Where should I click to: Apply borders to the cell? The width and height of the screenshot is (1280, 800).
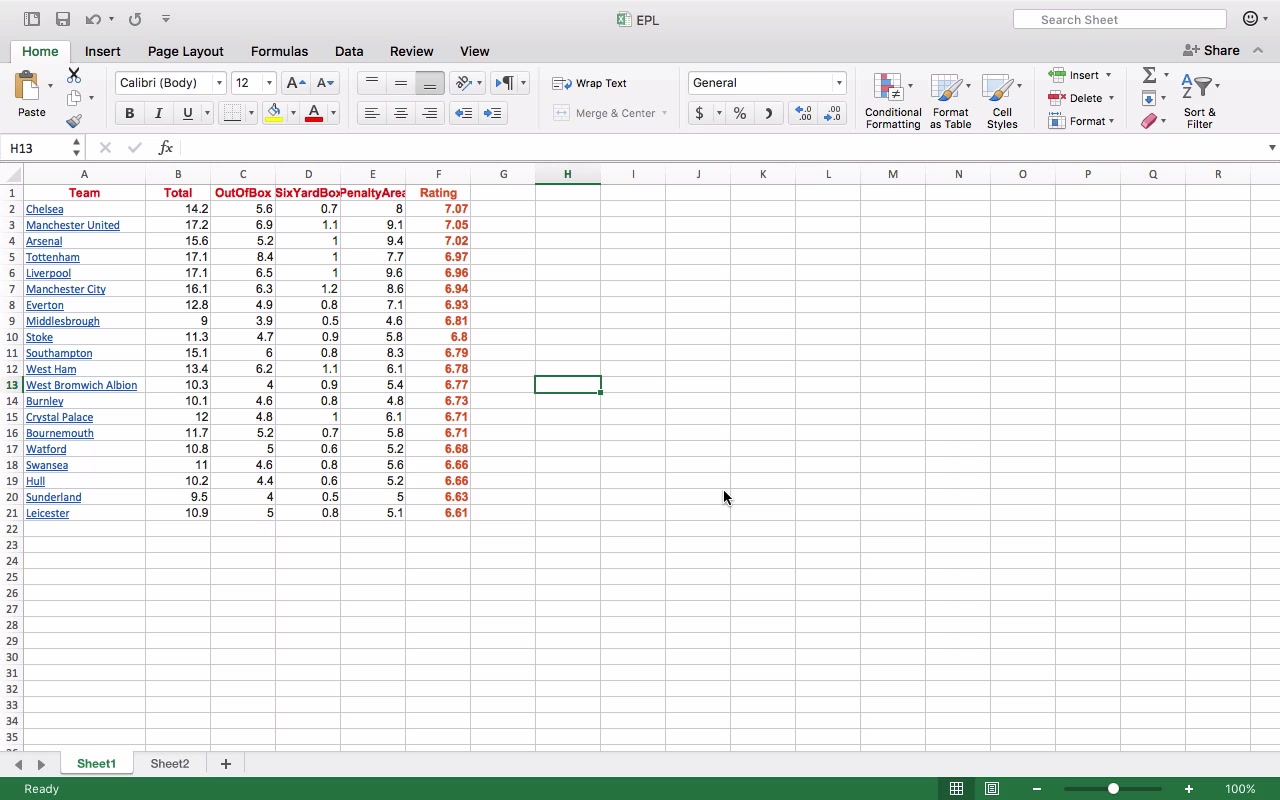232,113
